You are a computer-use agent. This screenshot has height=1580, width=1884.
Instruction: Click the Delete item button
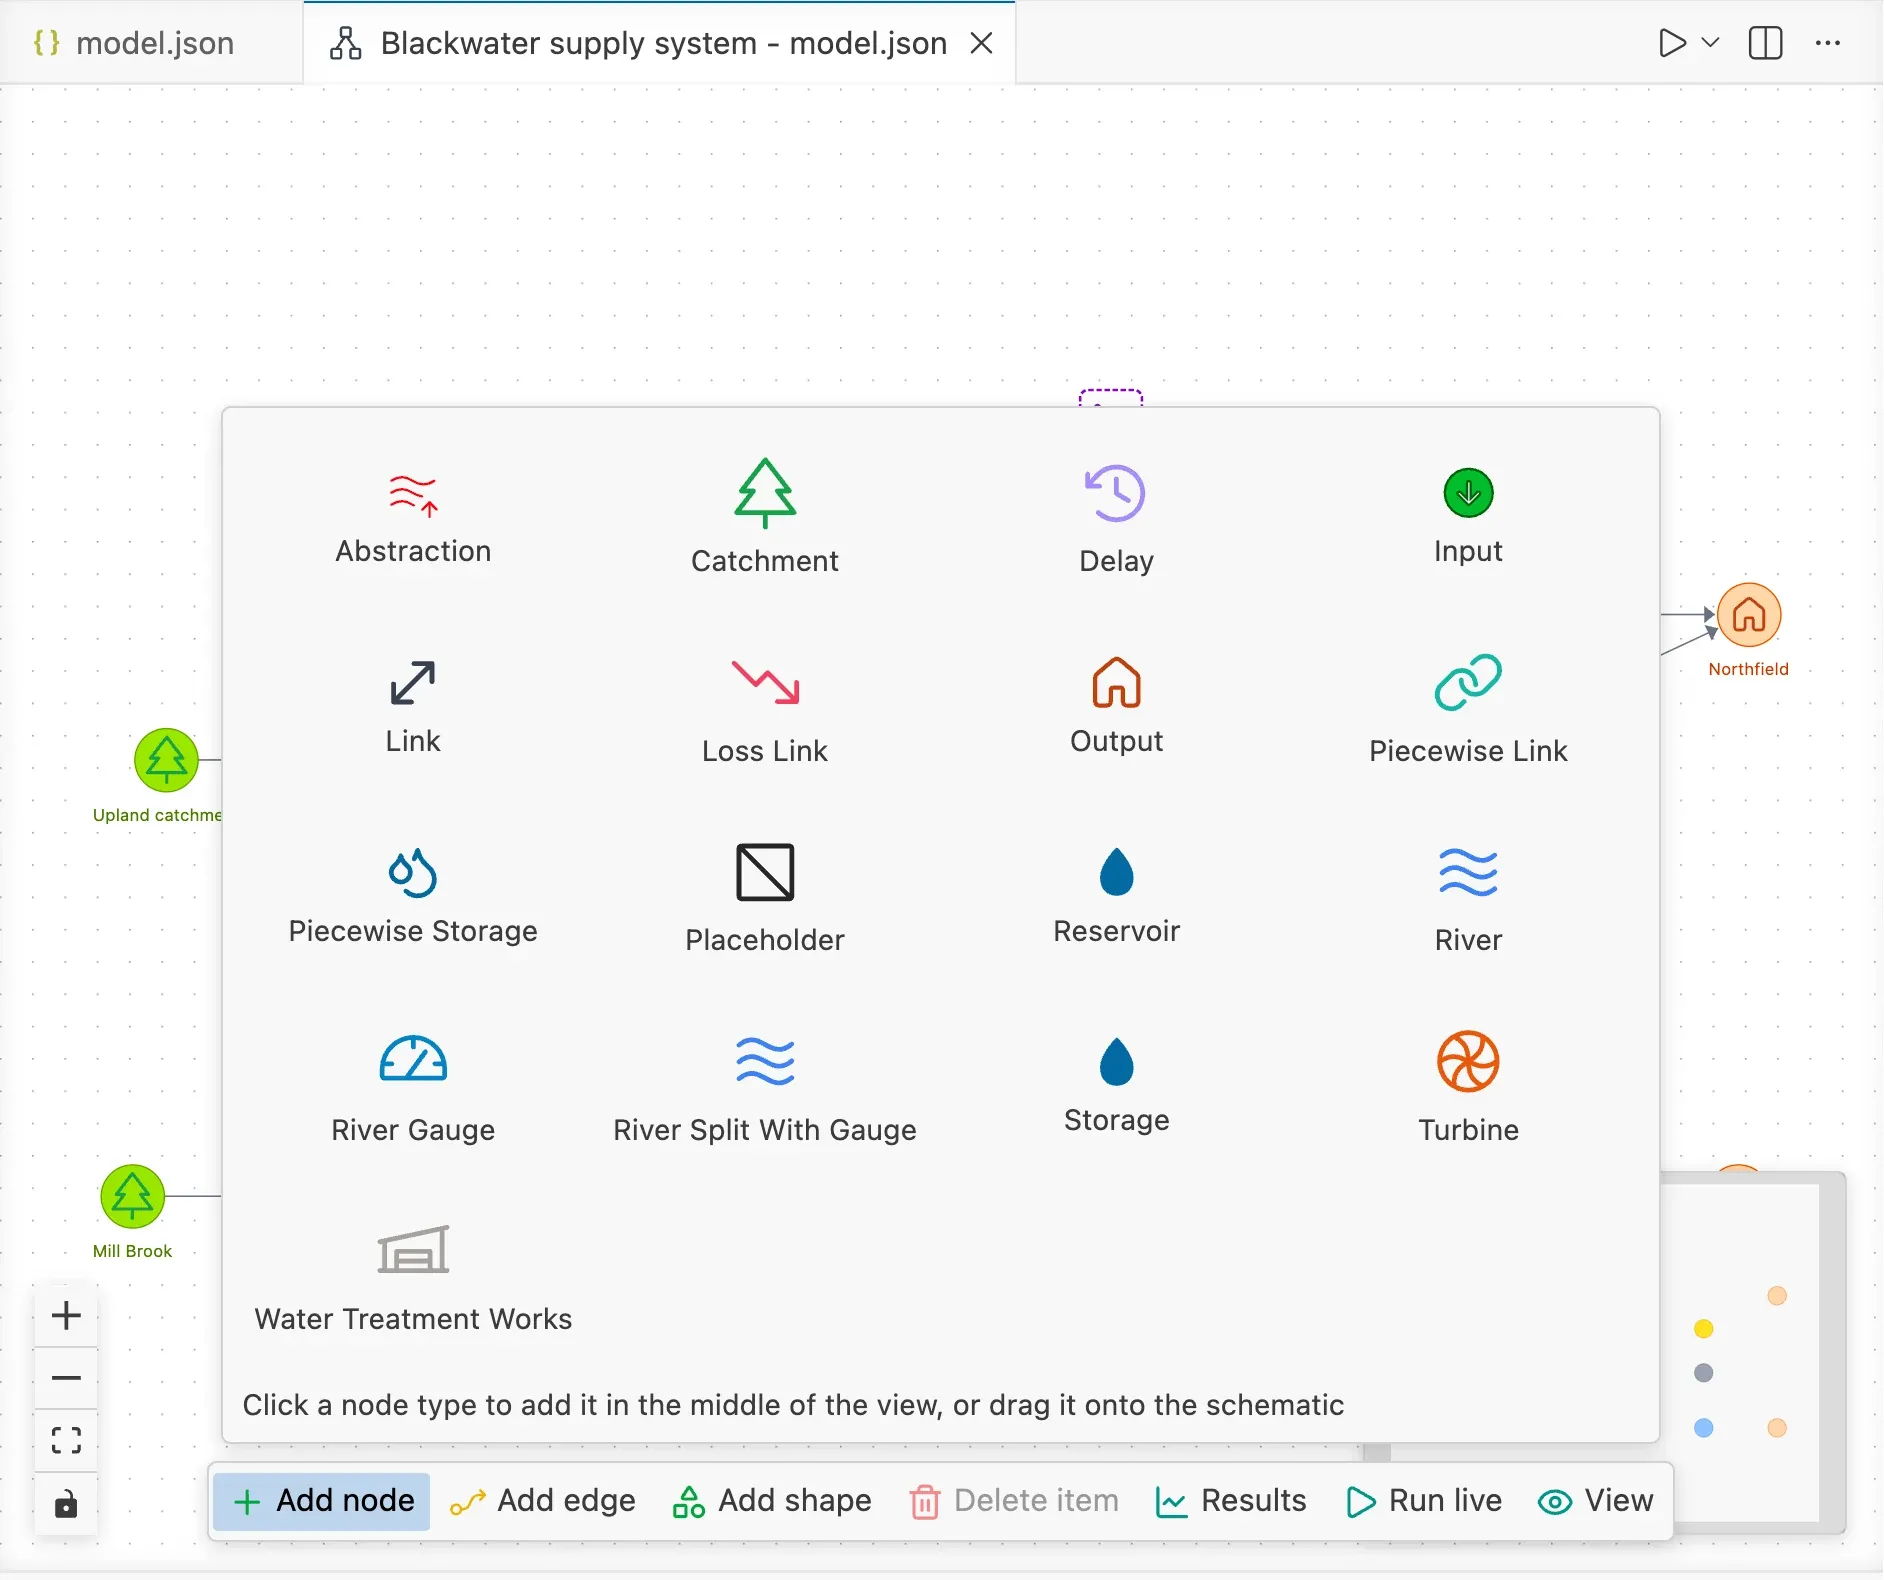tap(1014, 1501)
